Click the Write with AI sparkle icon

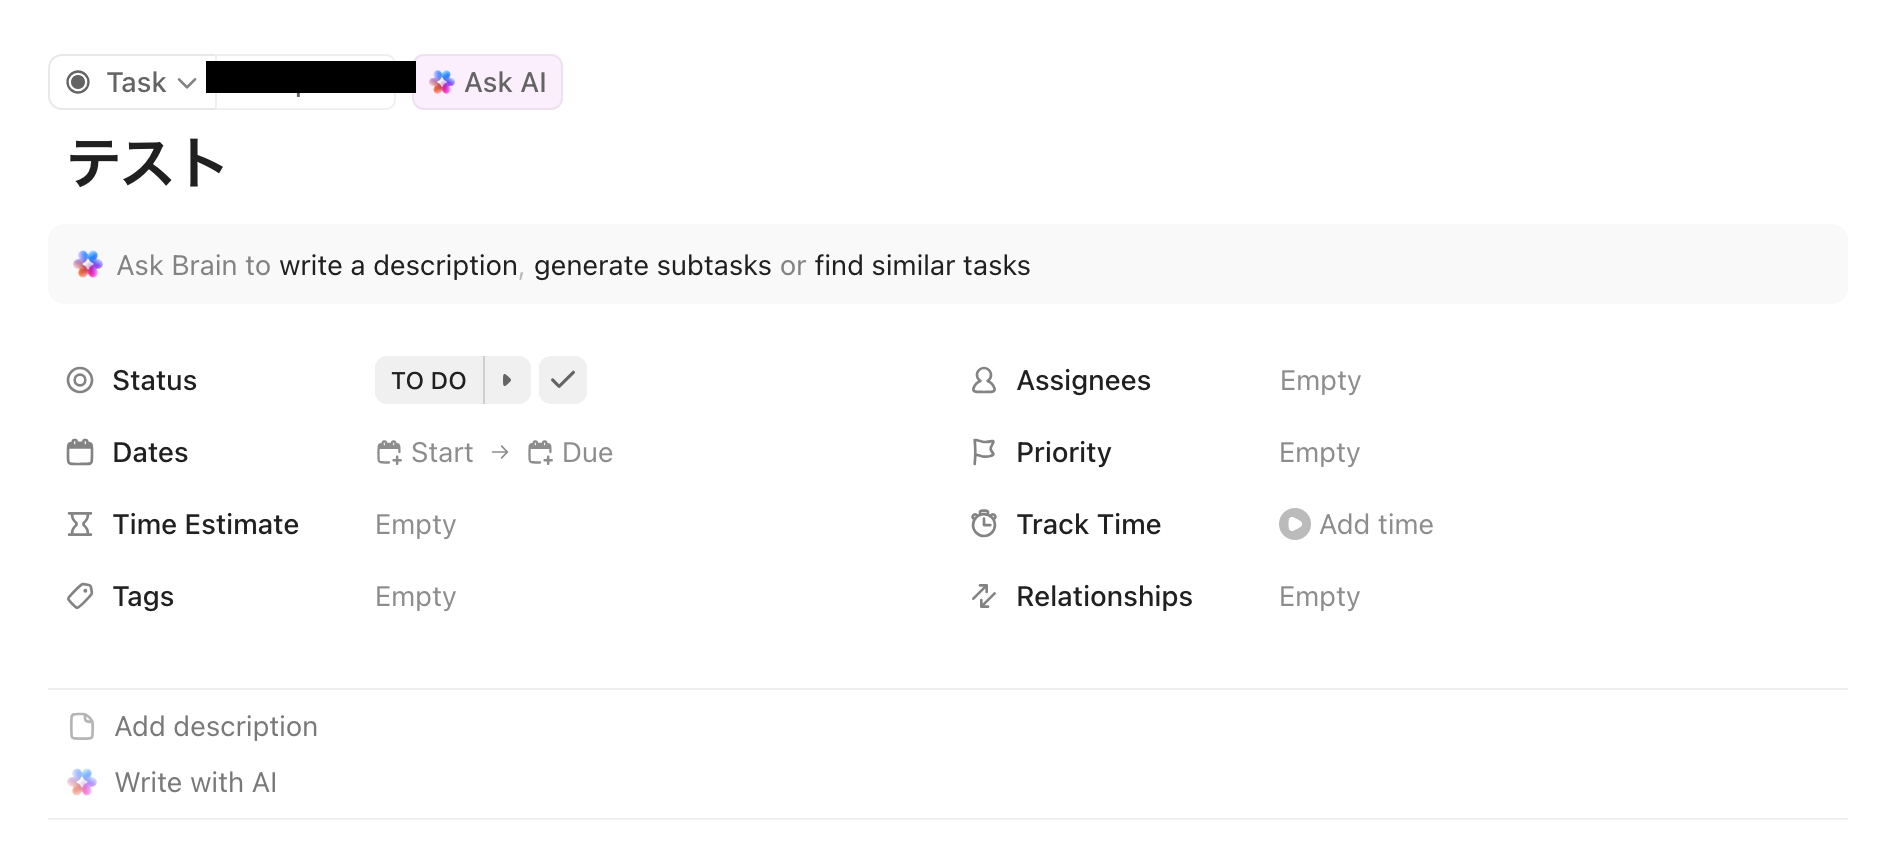click(x=82, y=782)
